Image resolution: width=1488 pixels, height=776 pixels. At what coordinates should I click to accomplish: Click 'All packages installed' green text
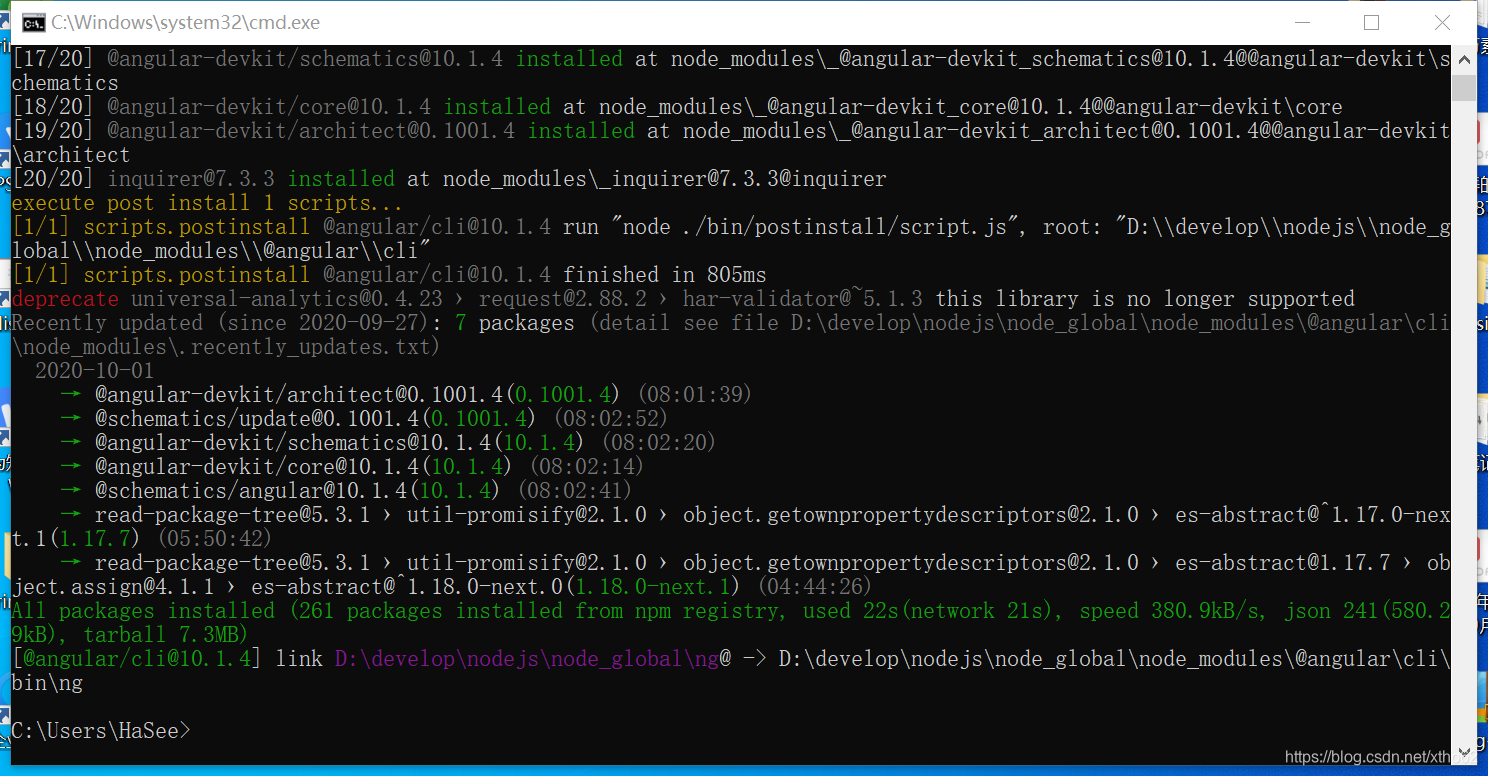coord(143,611)
